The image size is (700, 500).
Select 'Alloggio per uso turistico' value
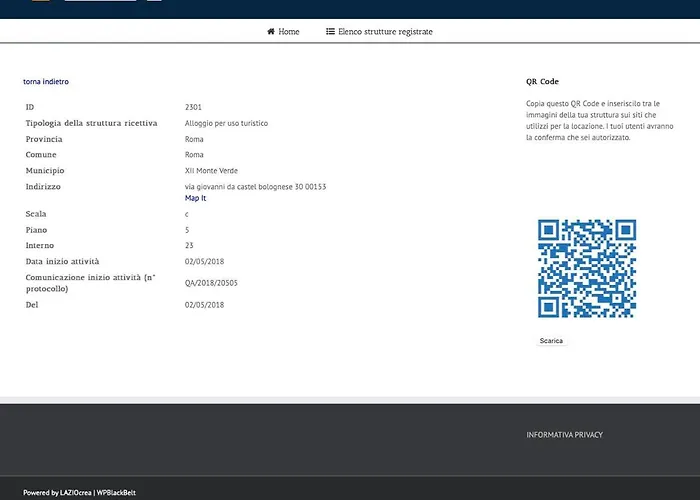226,123
